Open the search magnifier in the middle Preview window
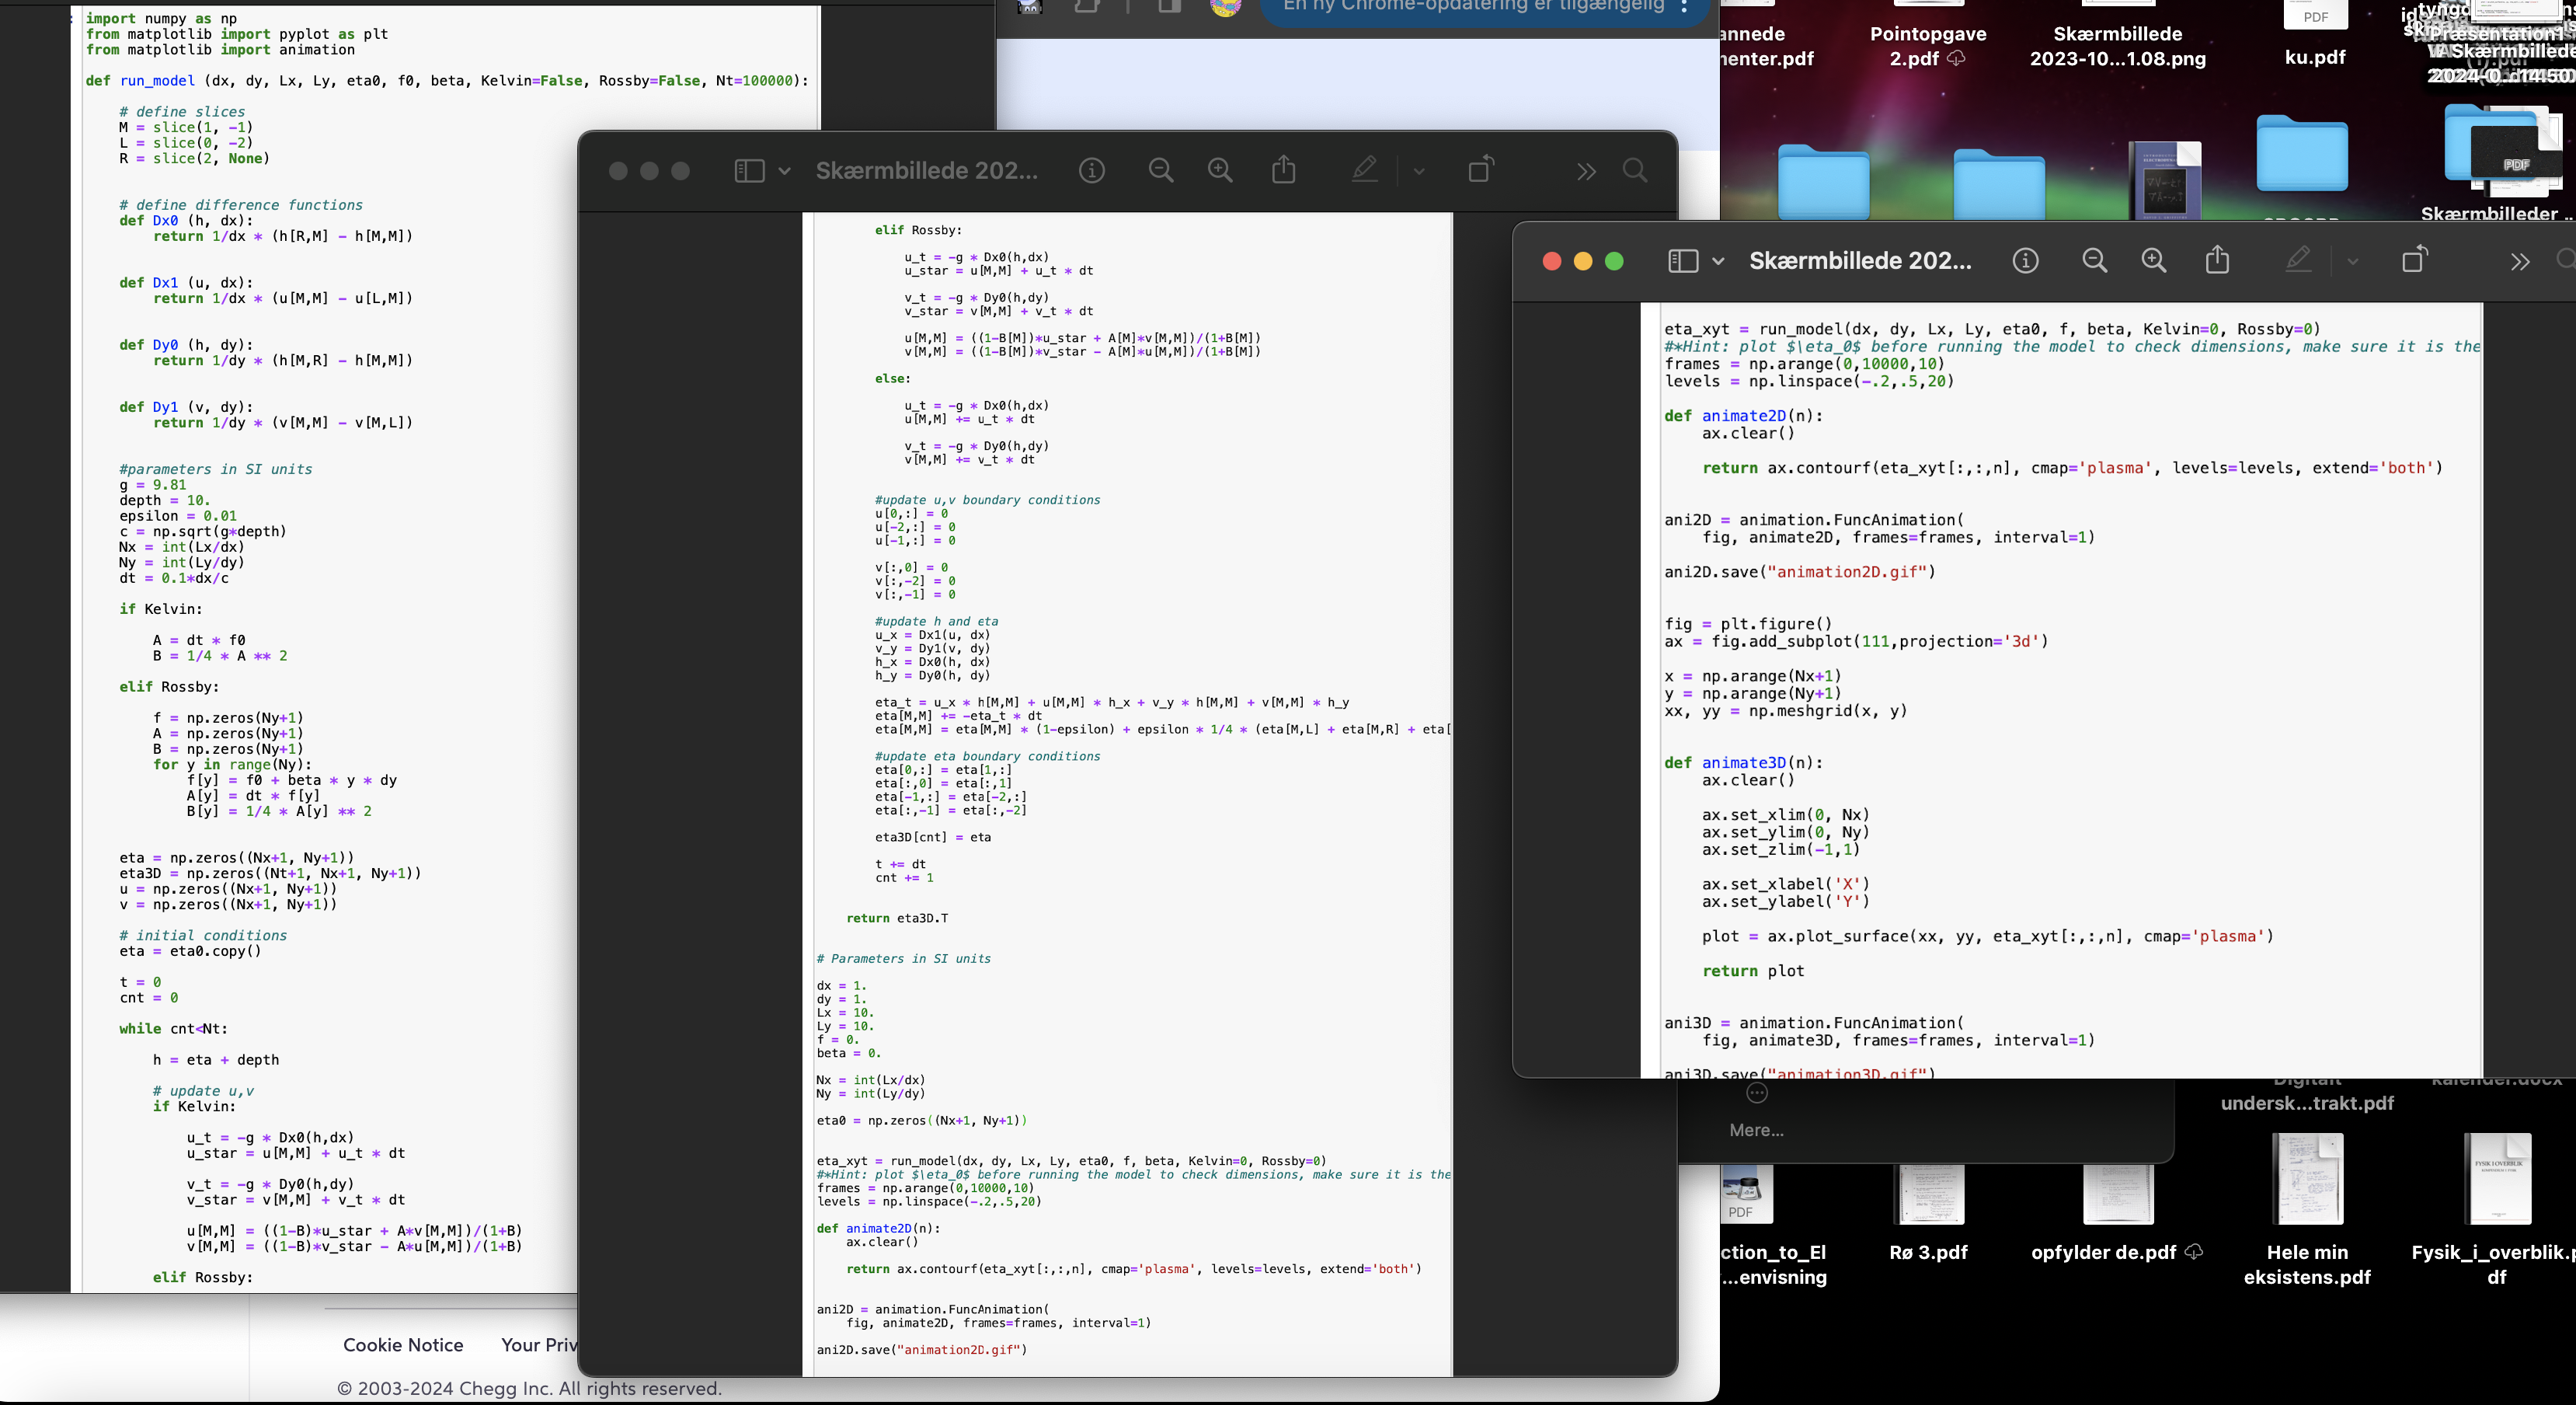The image size is (2576, 1405). 1634,170
